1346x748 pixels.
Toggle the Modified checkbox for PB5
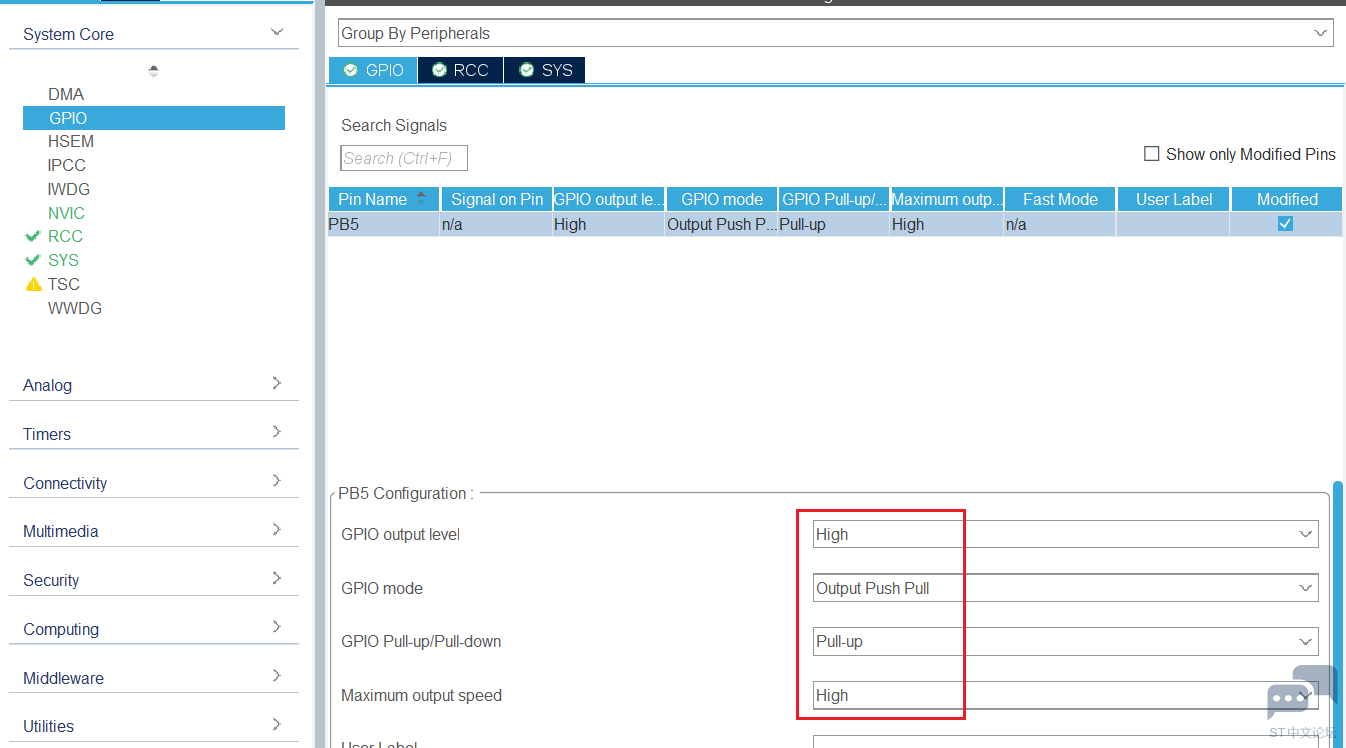click(x=1286, y=224)
